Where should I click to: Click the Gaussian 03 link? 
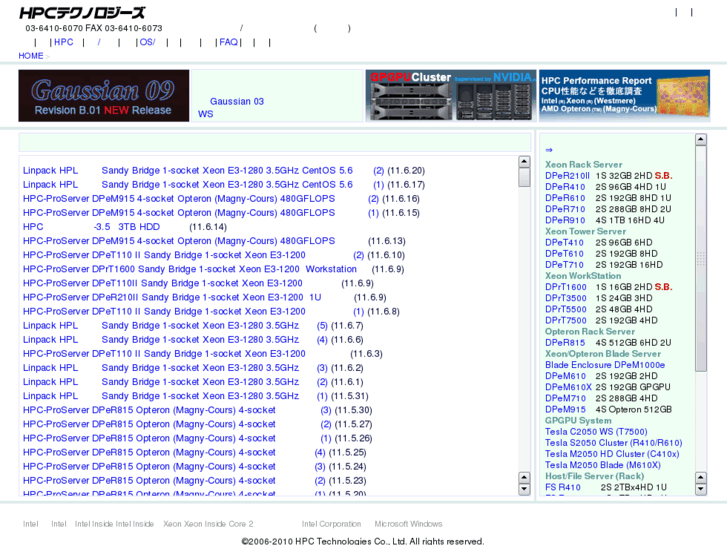pos(237,101)
